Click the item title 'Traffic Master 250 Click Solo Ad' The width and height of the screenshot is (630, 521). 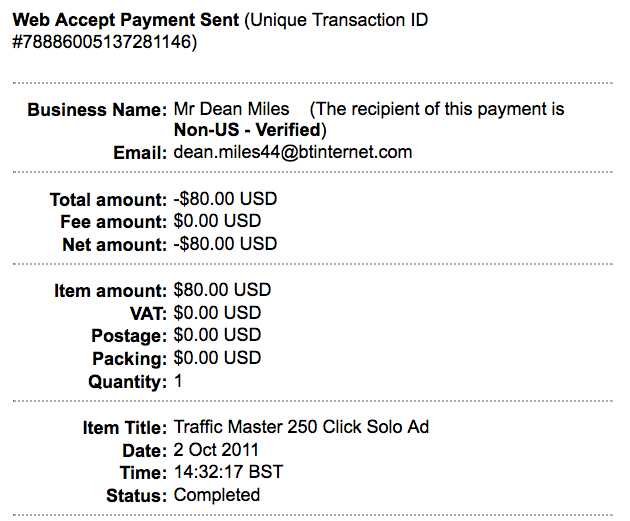click(301, 427)
